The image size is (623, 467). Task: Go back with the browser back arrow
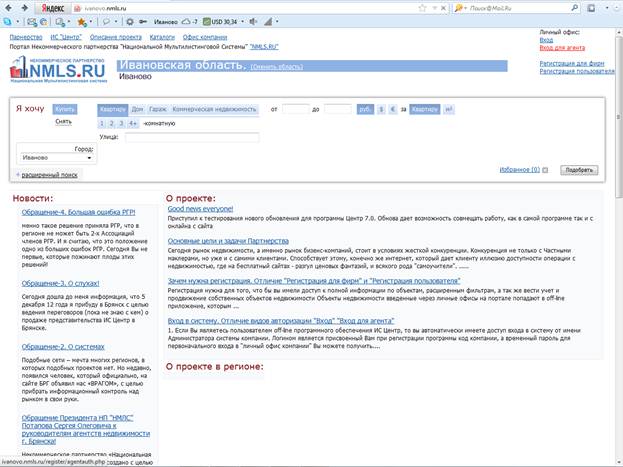pos(8,8)
